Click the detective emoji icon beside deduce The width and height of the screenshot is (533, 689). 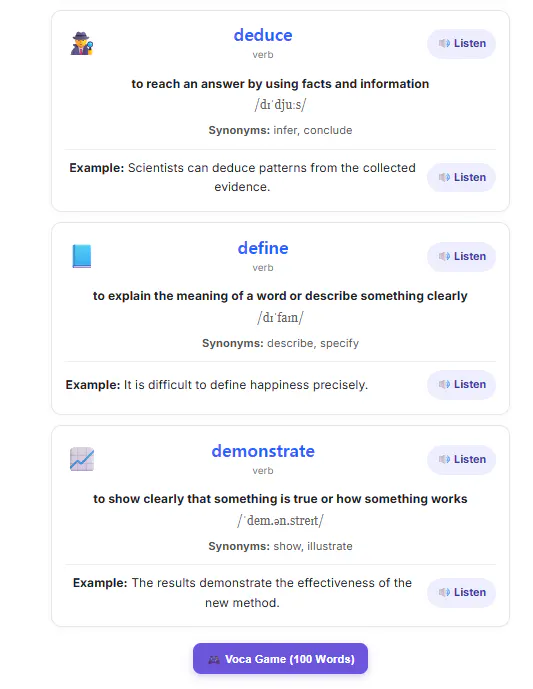coord(82,43)
